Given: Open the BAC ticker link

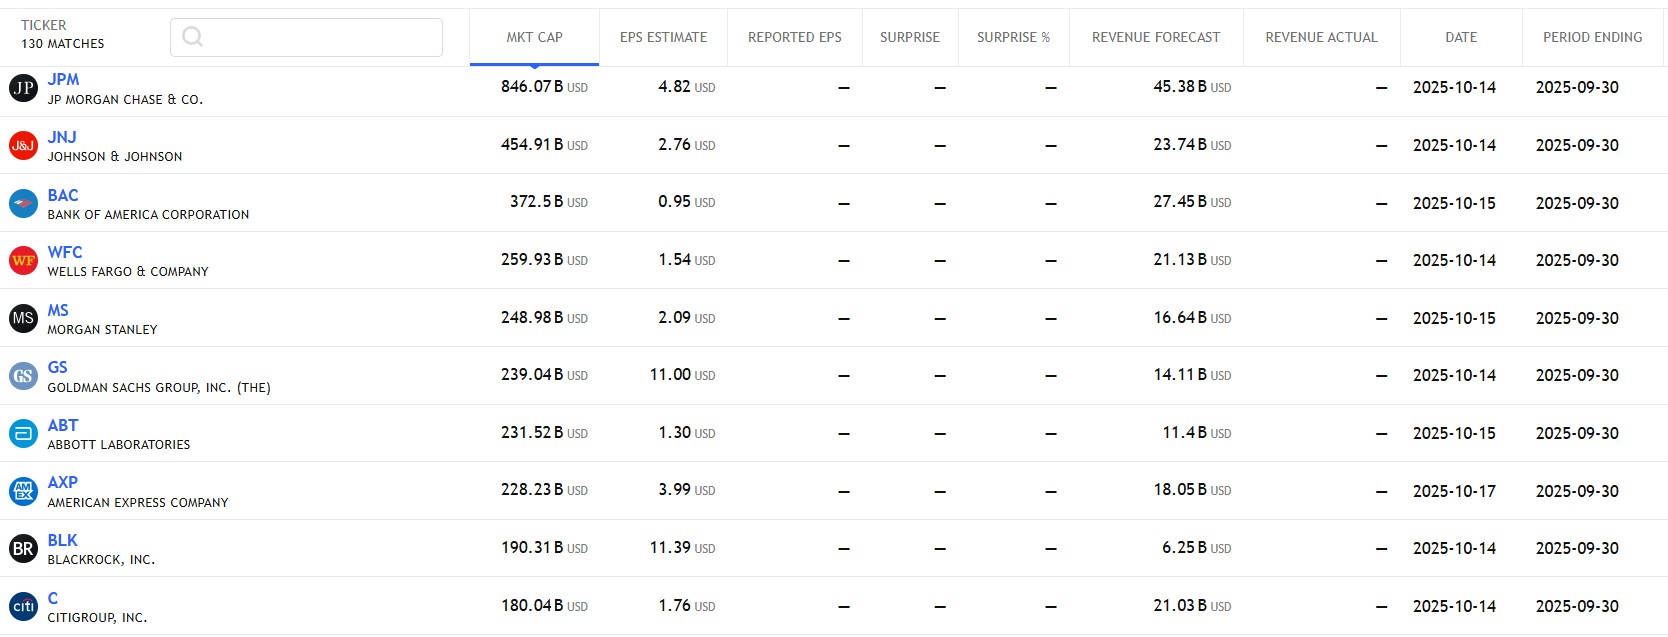Looking at the screenshot, I should pos(63,196).
